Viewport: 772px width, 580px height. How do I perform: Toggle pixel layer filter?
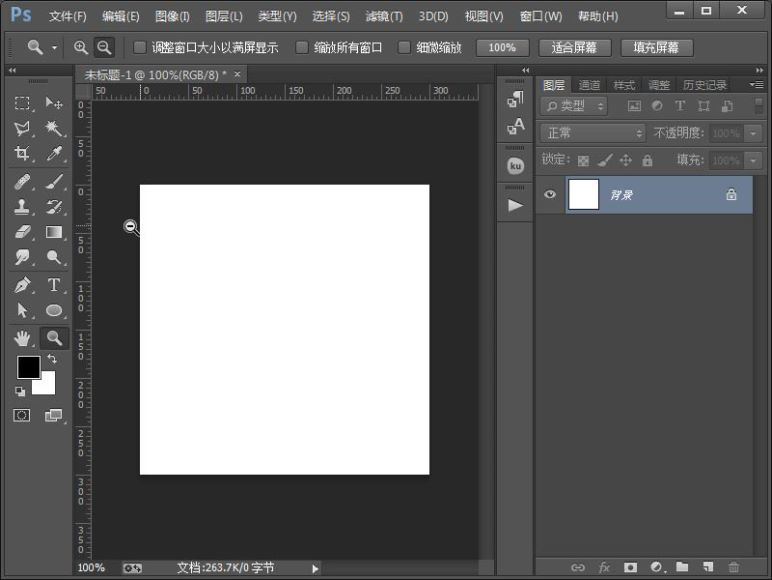634,106
